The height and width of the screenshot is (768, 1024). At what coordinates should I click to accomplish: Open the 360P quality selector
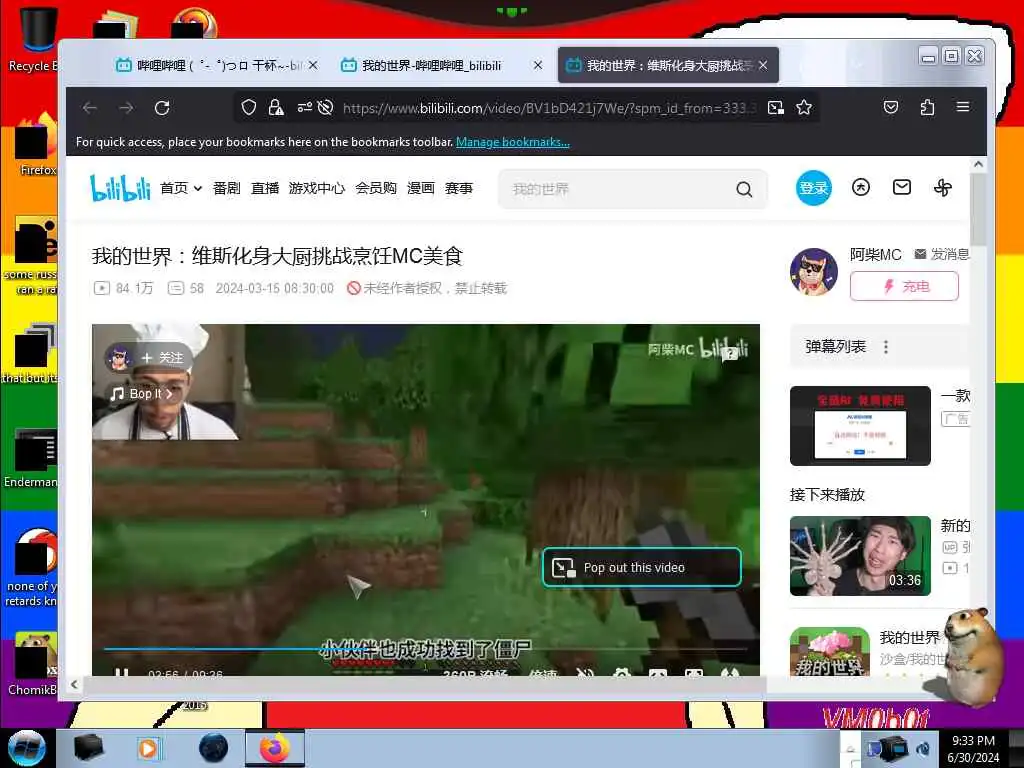pos(475,673)
